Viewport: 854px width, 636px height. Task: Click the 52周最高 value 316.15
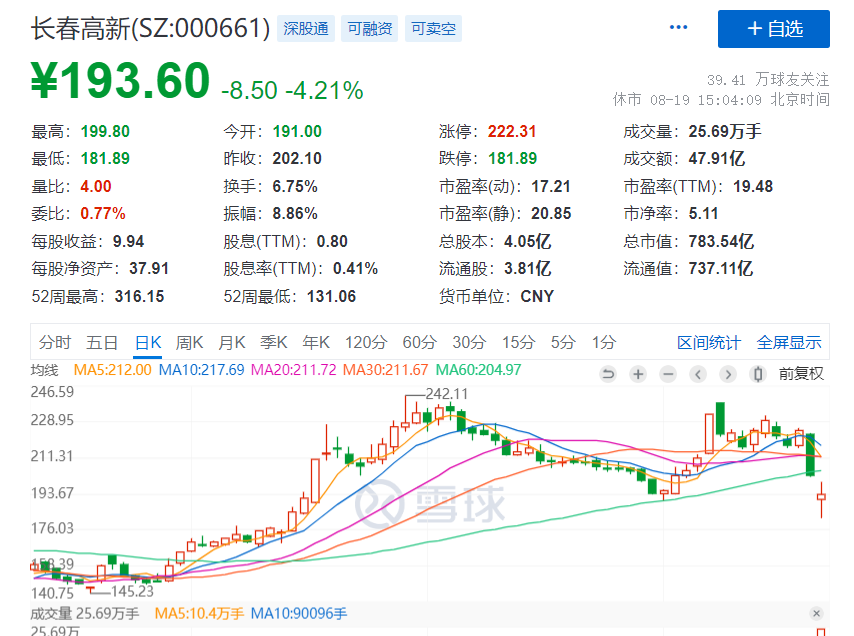[x=139, y=297]
